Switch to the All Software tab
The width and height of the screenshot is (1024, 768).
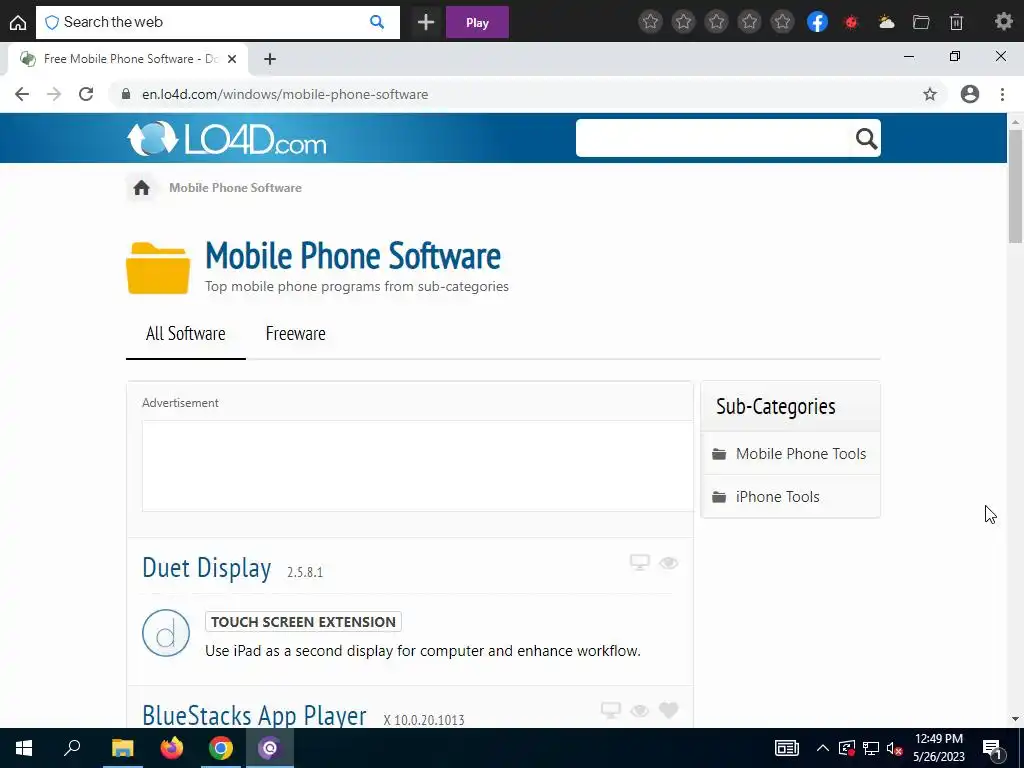(x=185, y=334)
